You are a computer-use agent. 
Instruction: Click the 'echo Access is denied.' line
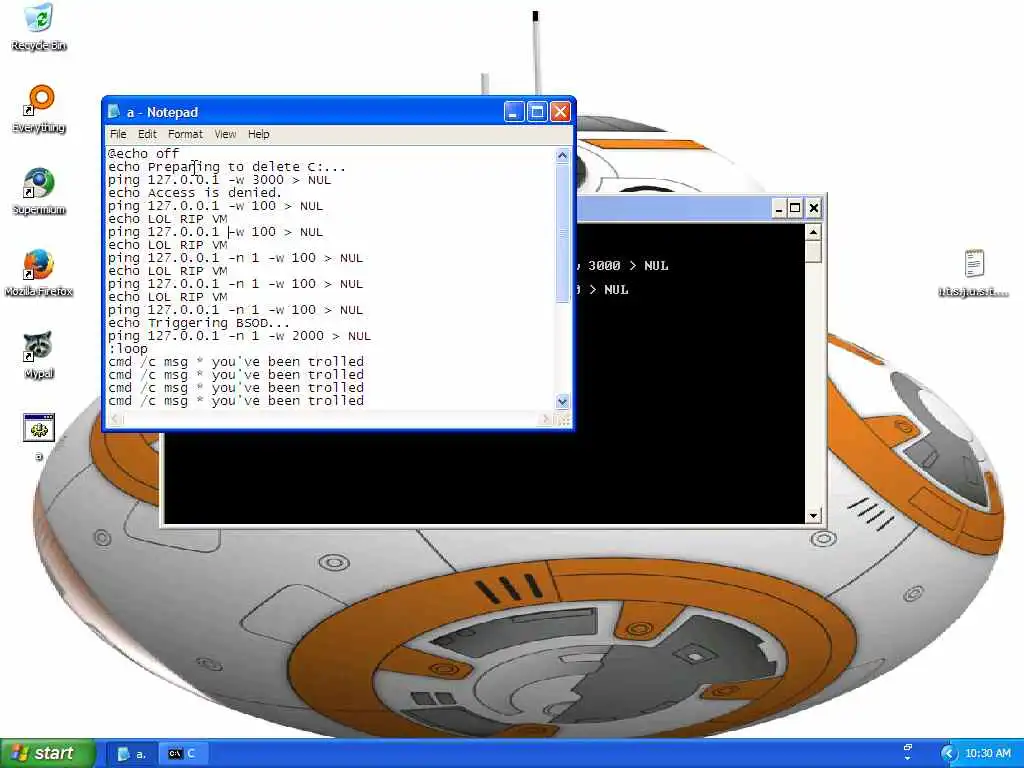(195, 193)
